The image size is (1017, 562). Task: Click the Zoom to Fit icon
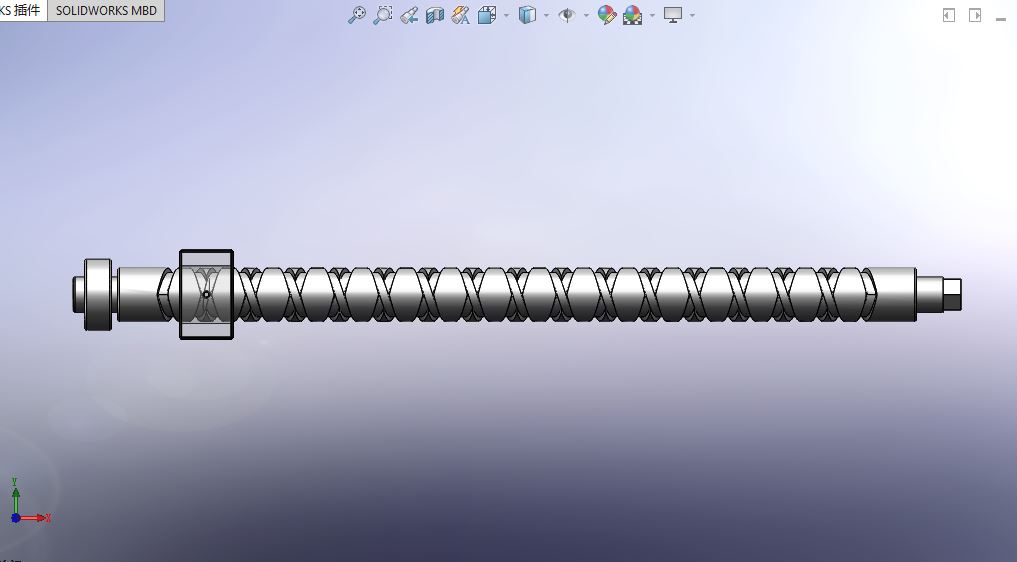point(357,15)
